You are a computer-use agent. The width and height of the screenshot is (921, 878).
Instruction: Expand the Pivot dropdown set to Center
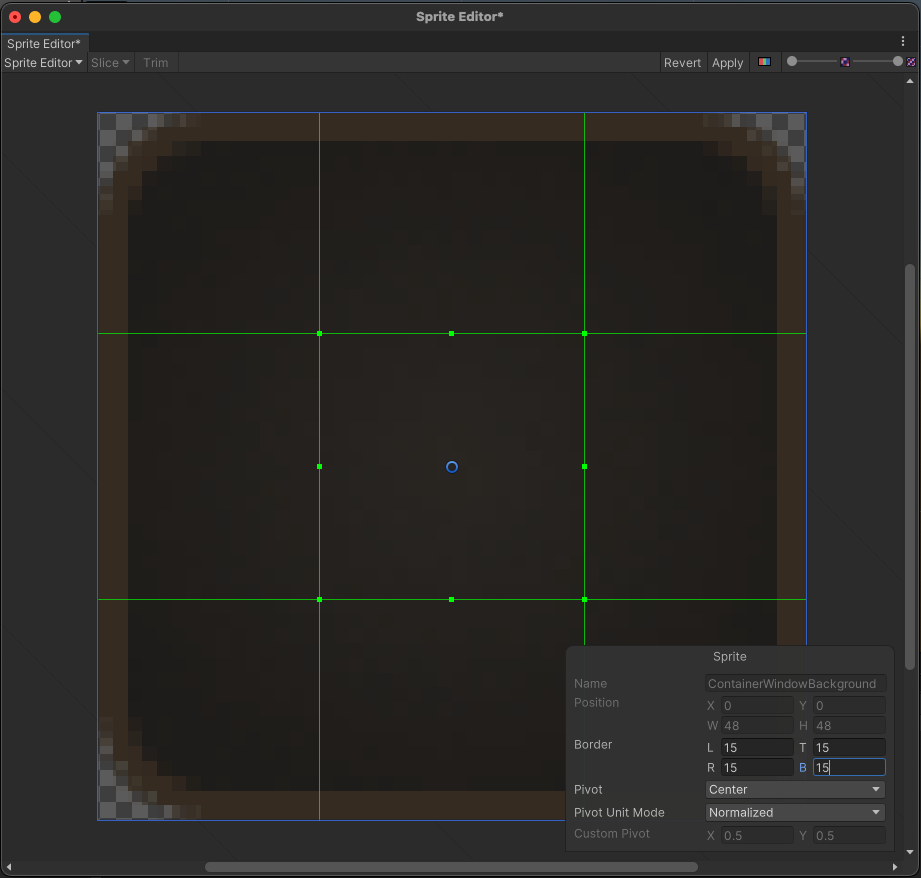click(795, 790)
